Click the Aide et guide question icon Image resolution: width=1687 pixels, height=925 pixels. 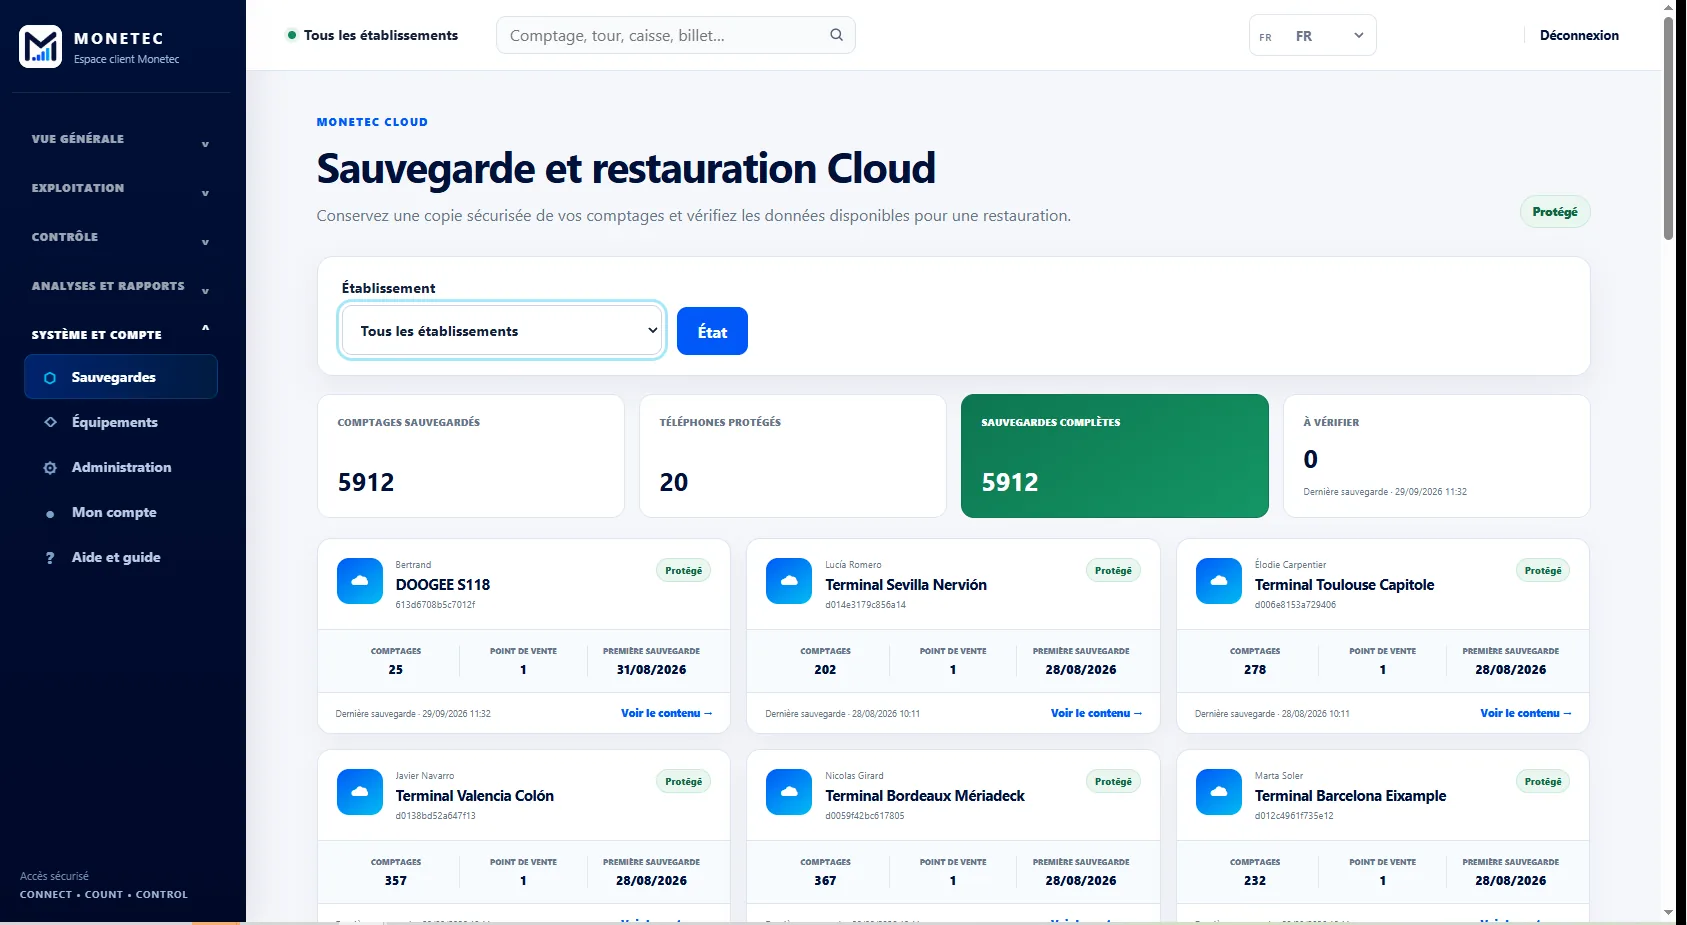coord(50,558)
